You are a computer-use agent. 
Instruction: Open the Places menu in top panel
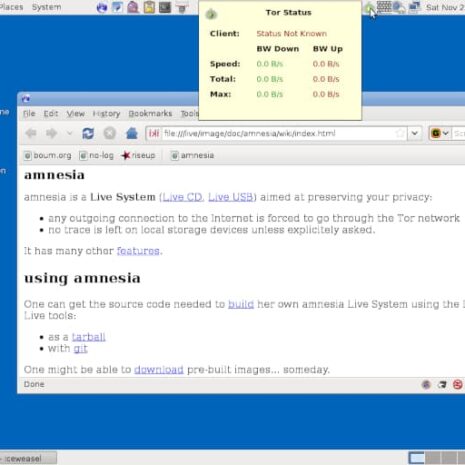(11, 7)
